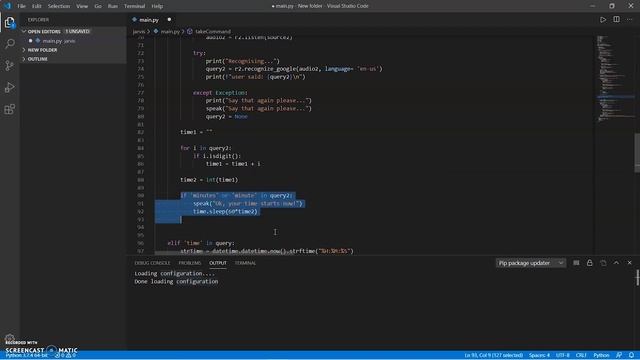Open the File menu
Image resolution: width=640 pixels, height=360 pixels.
21,6
